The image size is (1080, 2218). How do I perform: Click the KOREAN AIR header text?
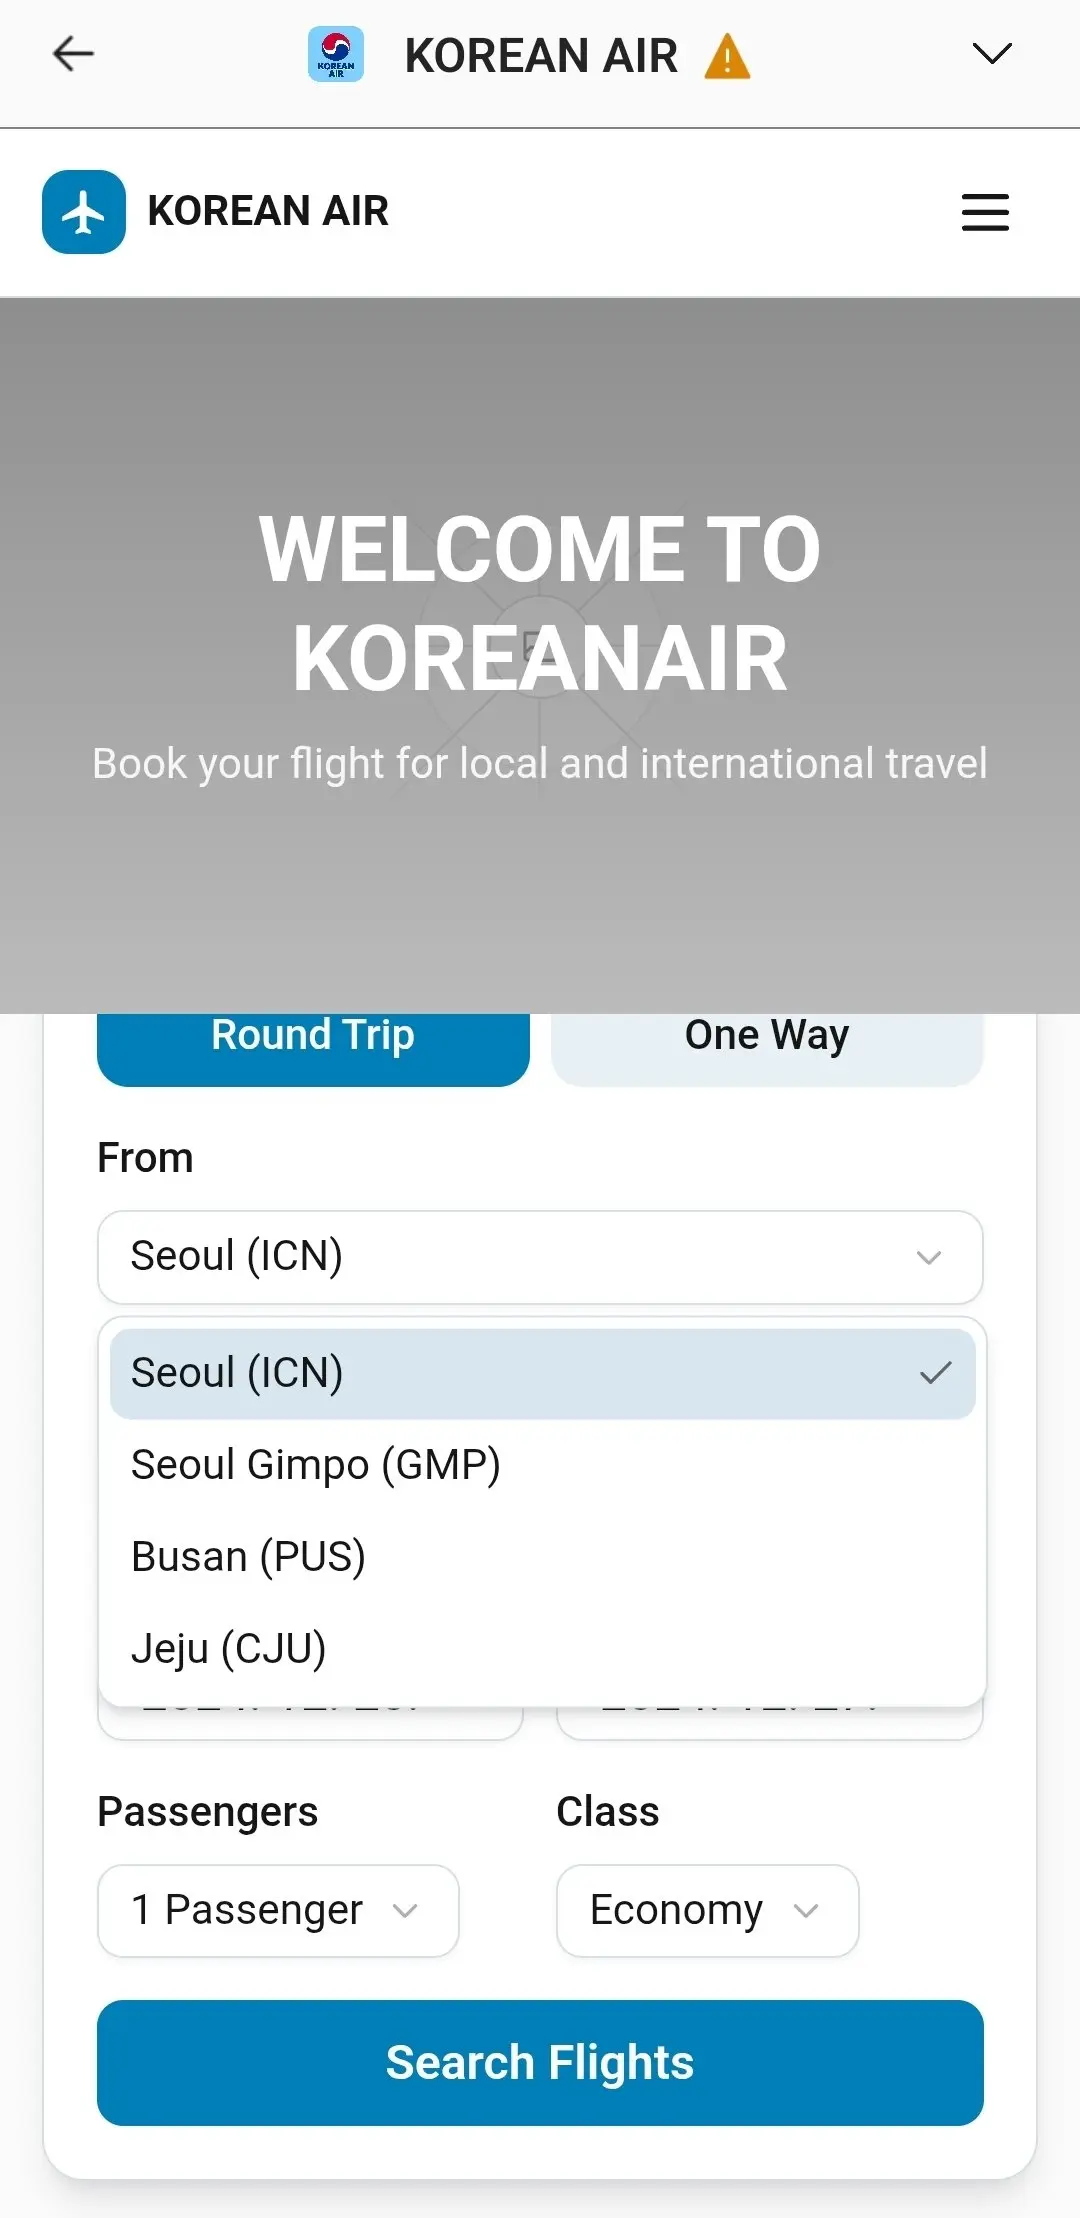pos(268,212)
